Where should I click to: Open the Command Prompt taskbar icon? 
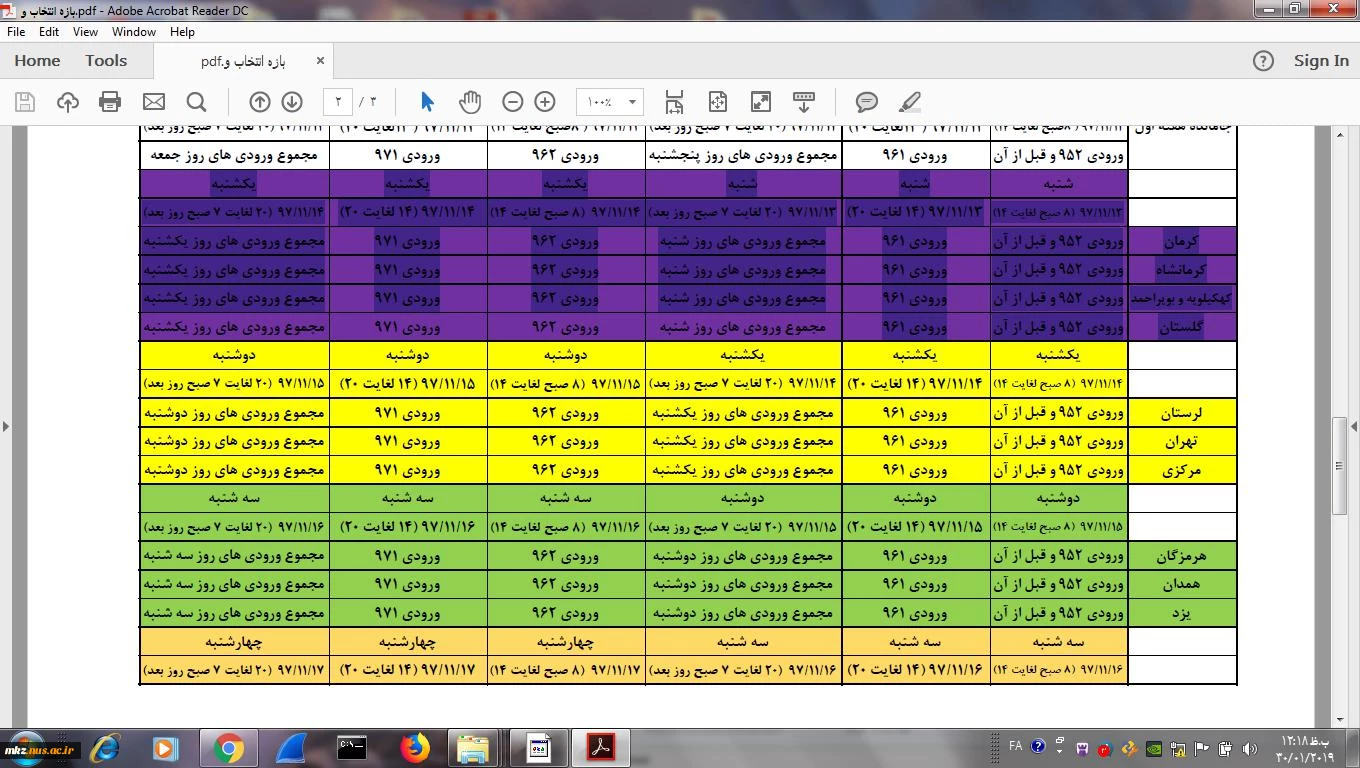click(352, 748)
